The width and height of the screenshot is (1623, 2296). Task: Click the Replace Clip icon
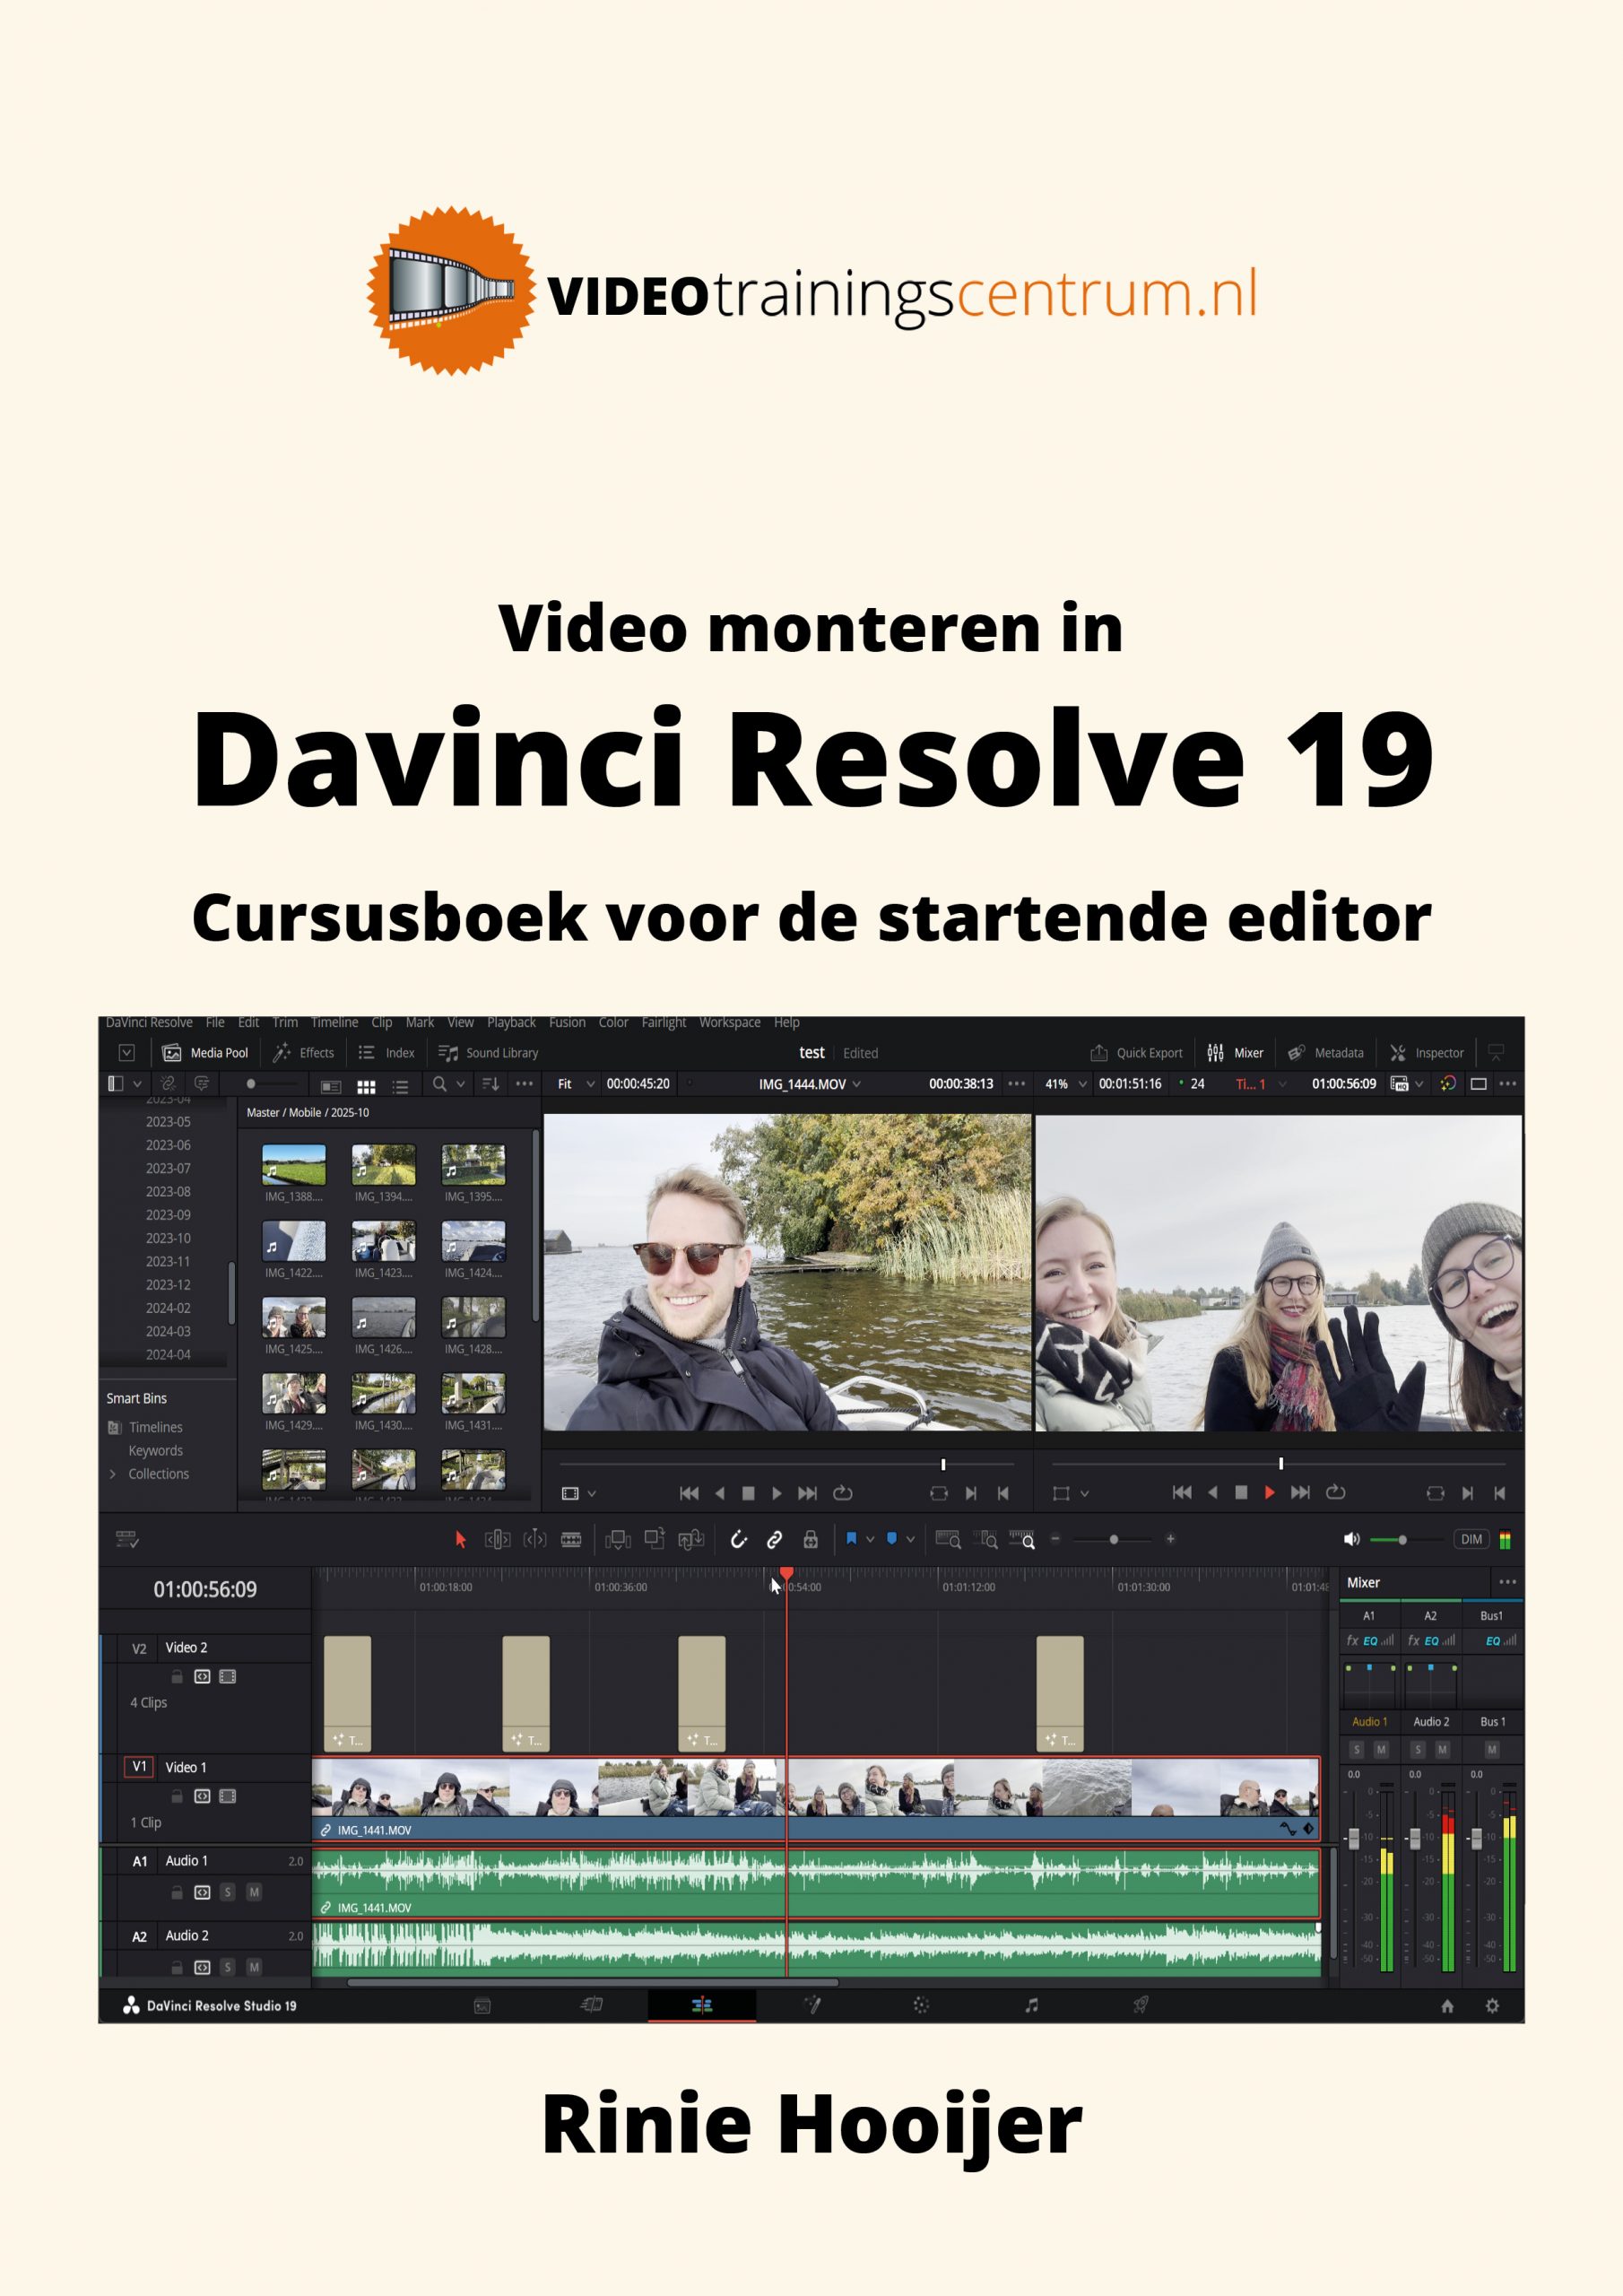(x=691, y=1540)
